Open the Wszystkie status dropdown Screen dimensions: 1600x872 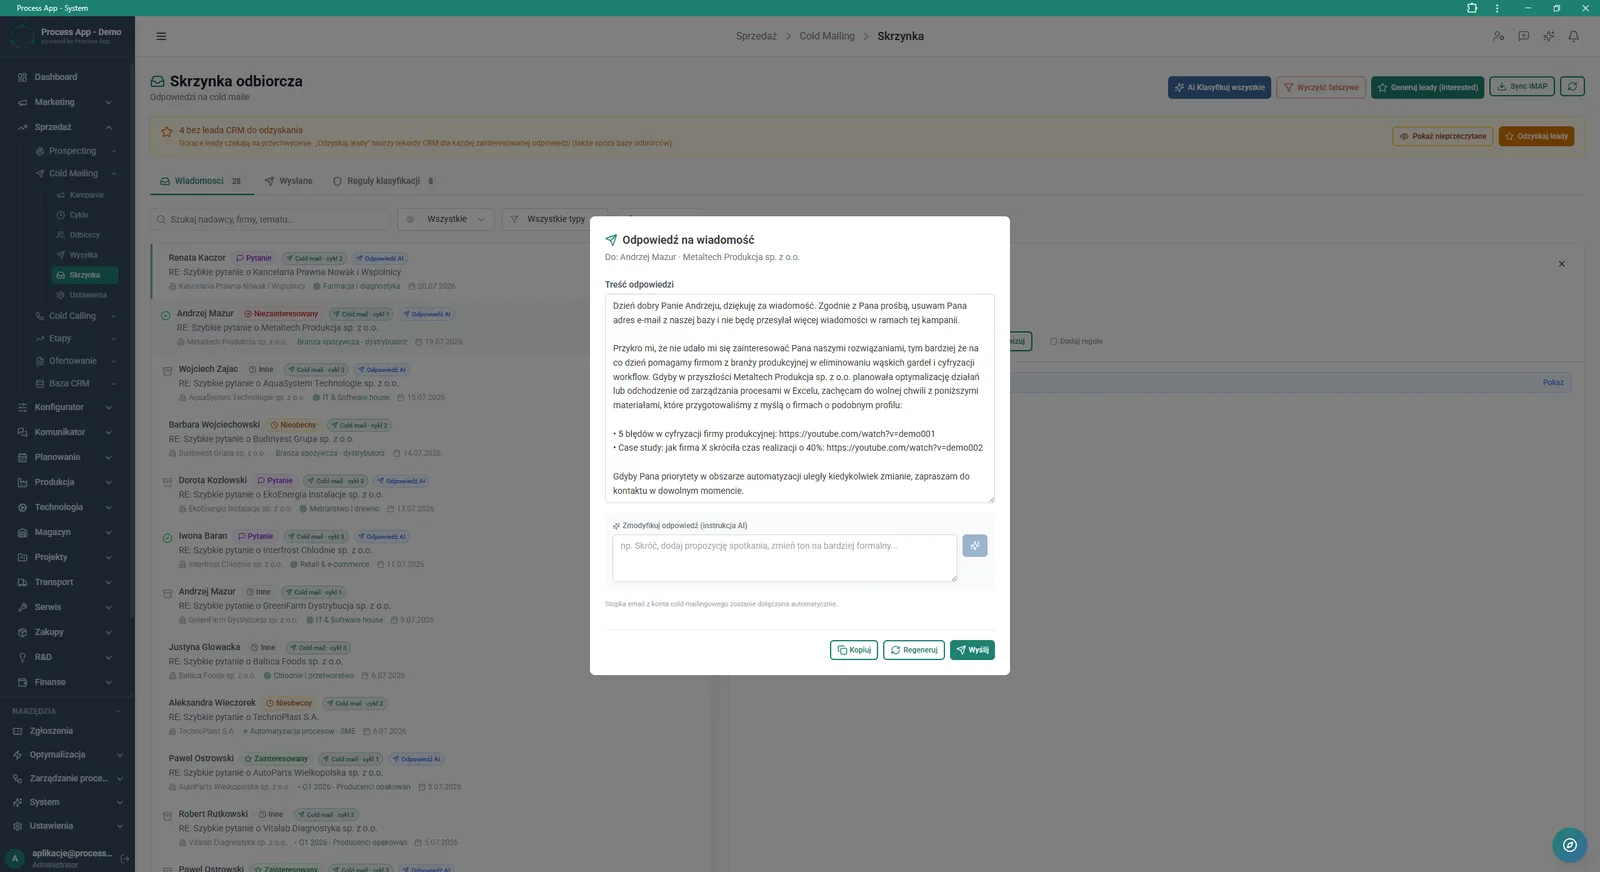click(x=446, y=219)
